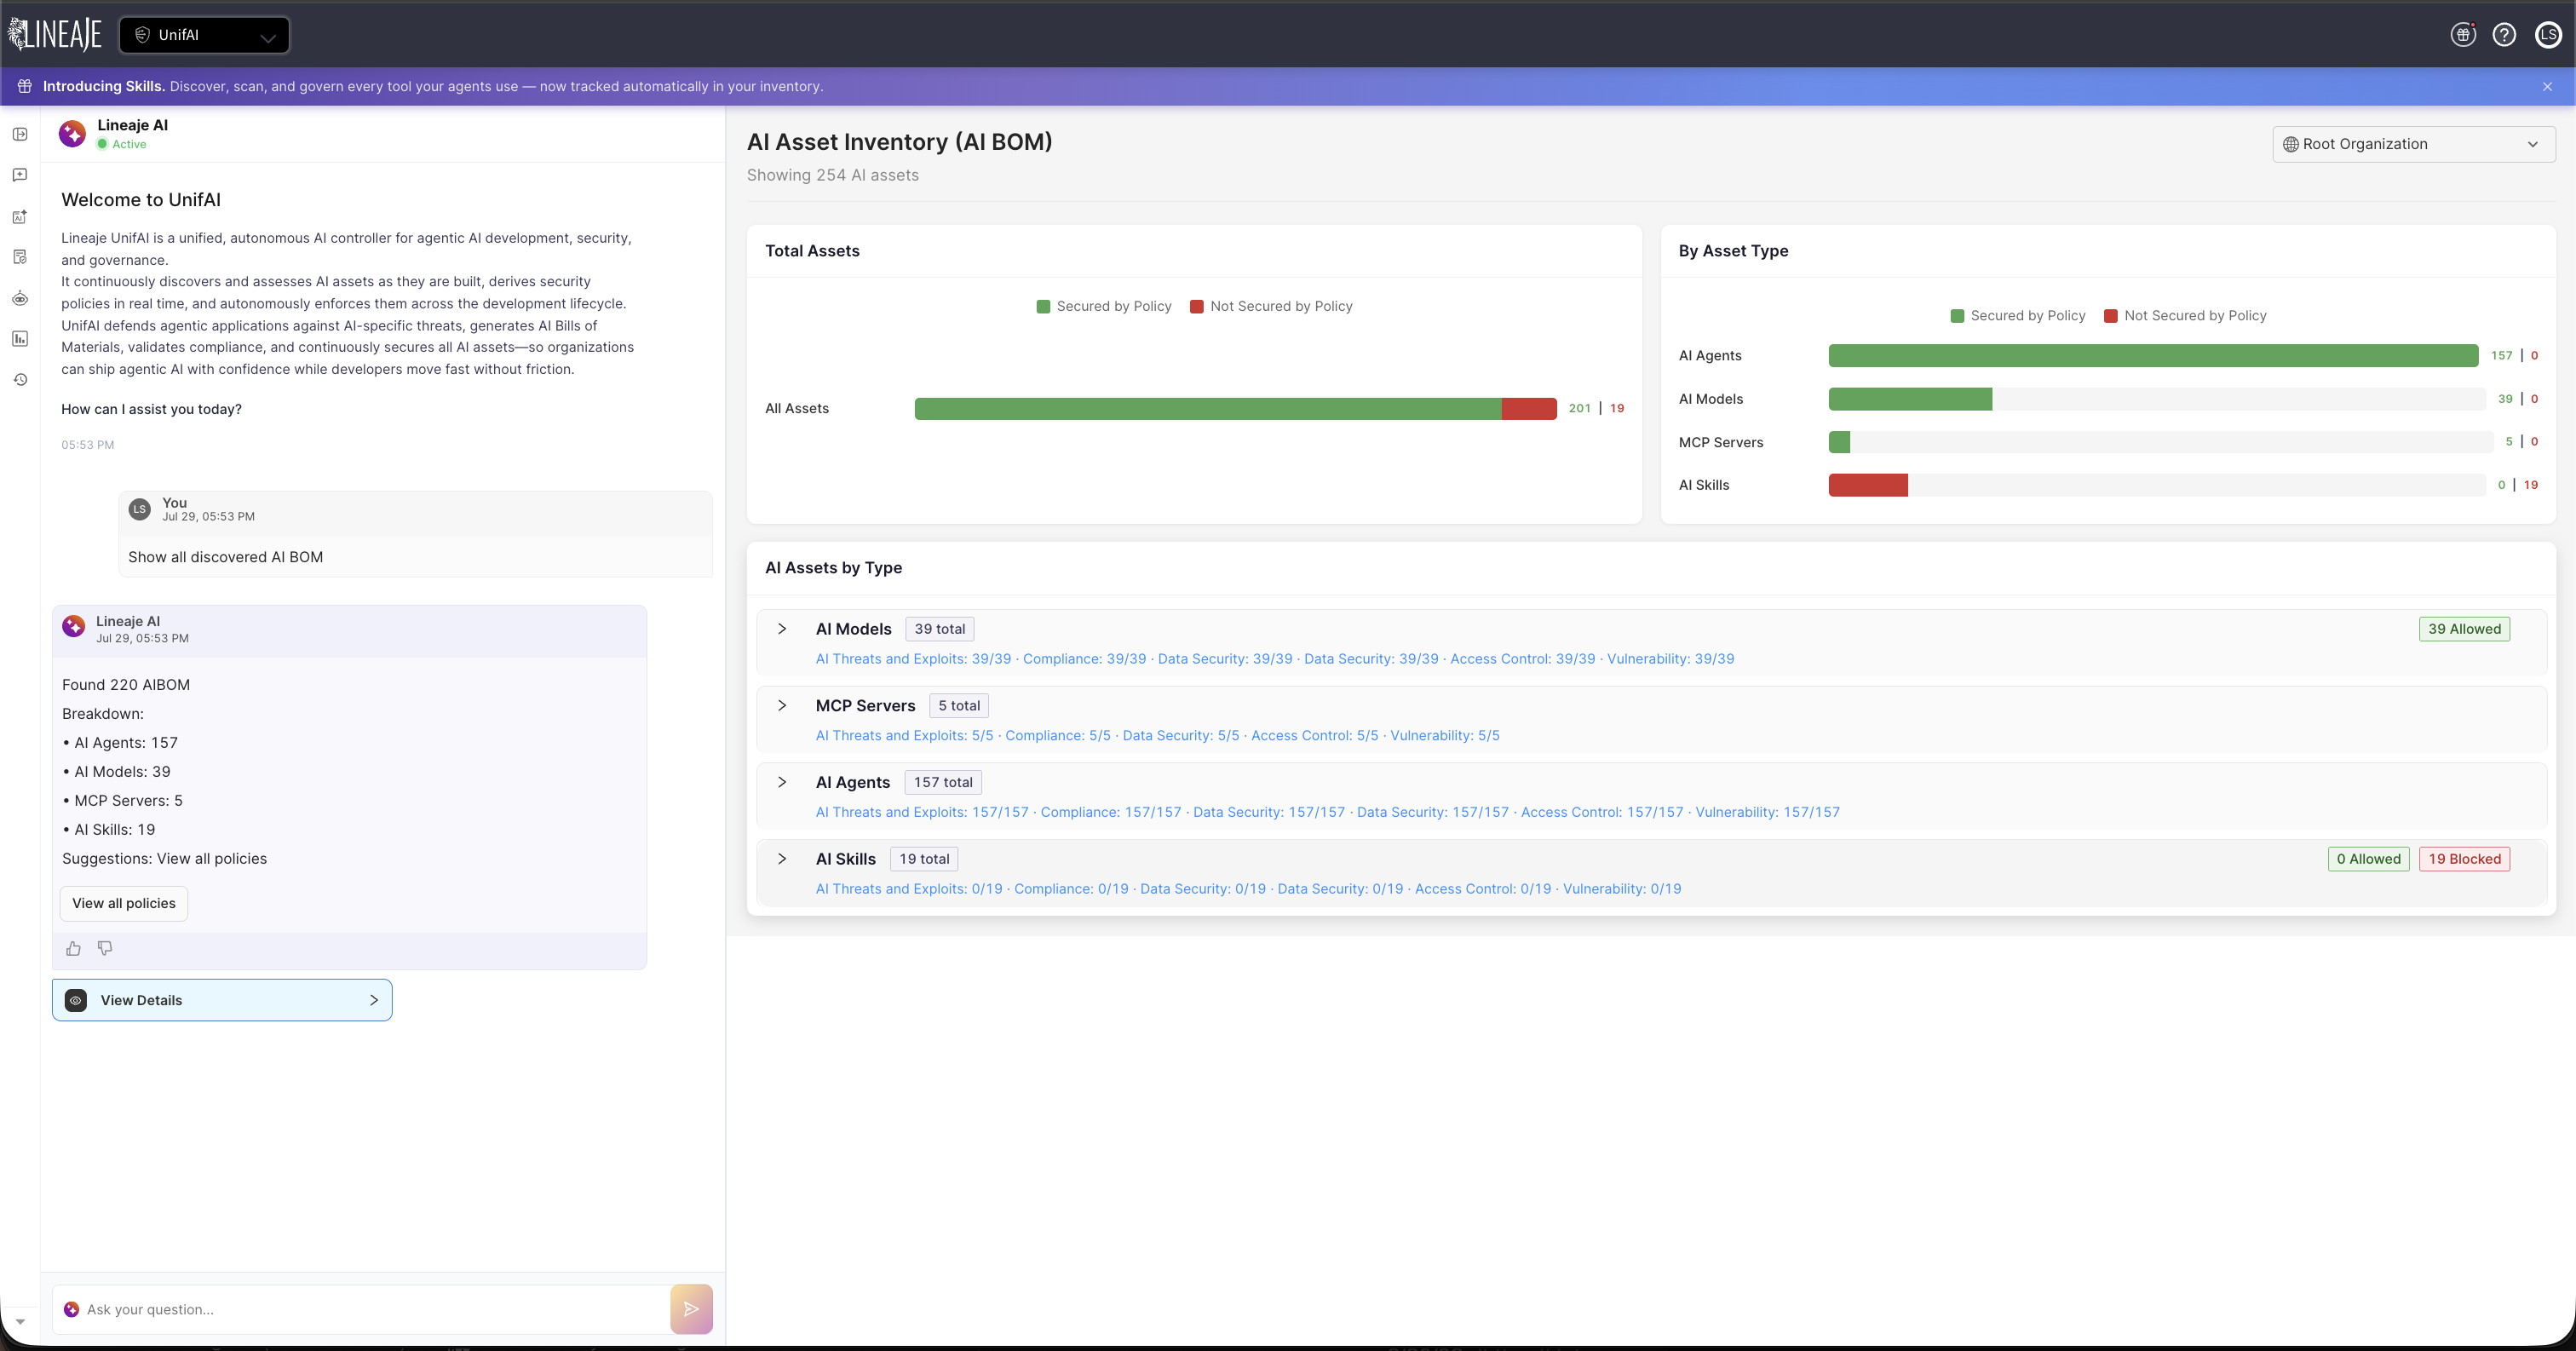
Task: Open the help question mark icon
Action: tap(2504, 35)
